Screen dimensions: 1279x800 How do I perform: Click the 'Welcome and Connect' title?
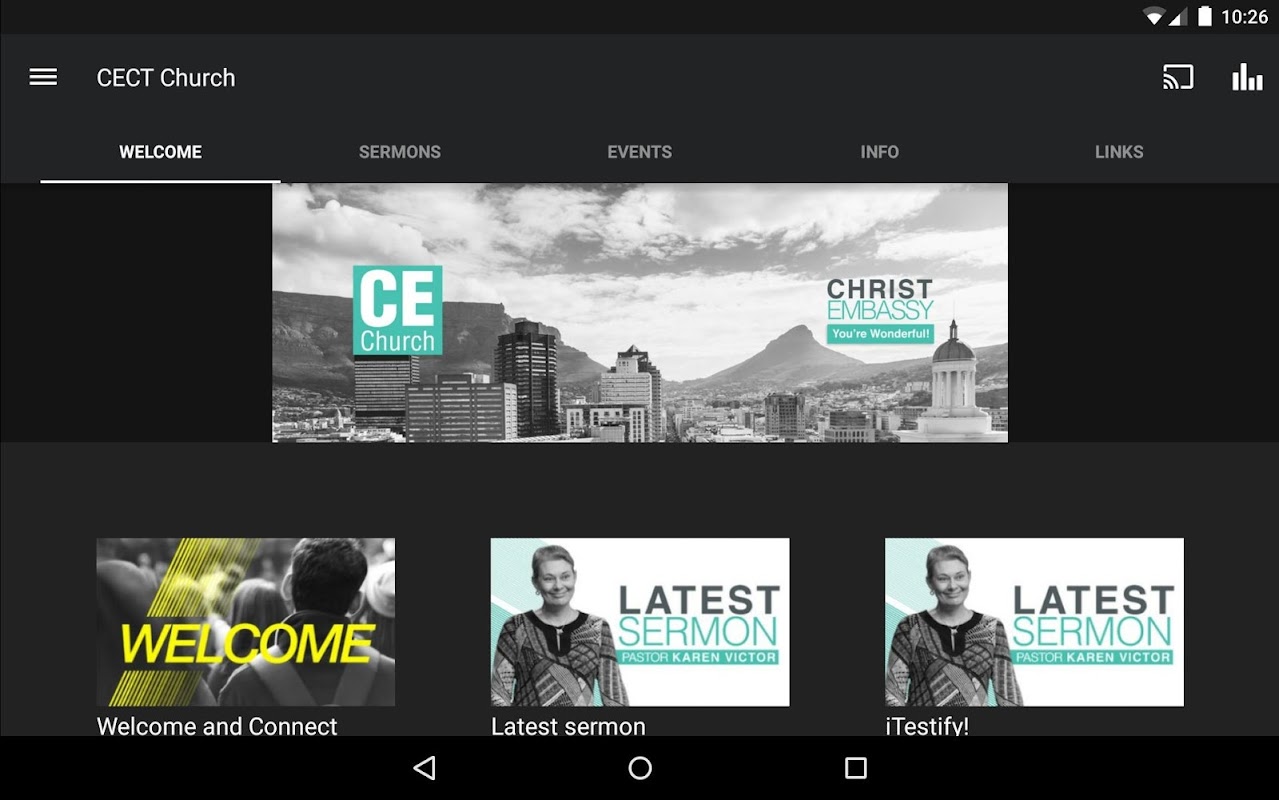pyautogui.click(x=217, y=726)
